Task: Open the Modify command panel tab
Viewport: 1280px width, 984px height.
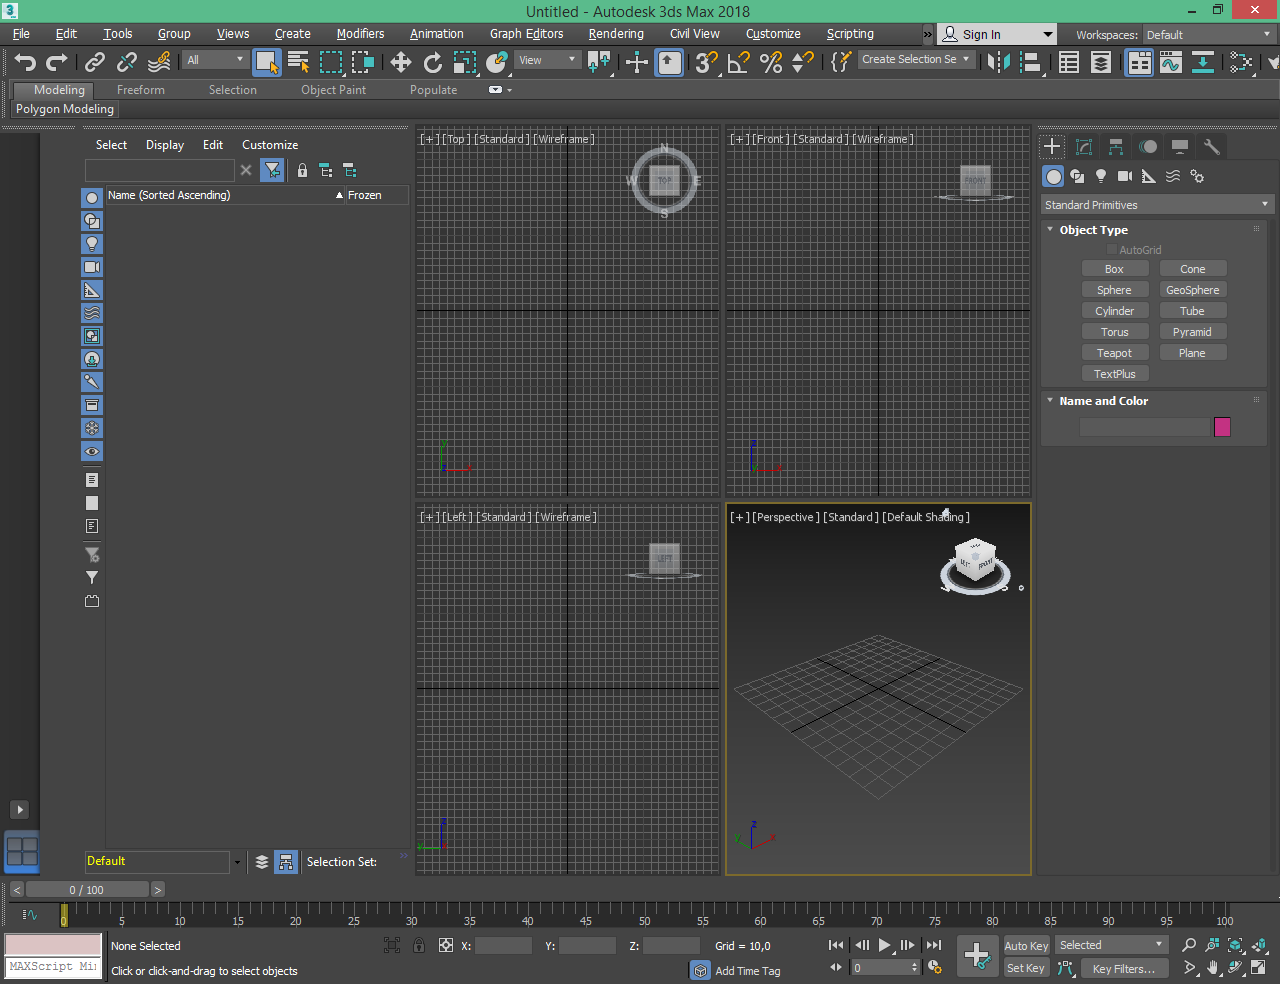Action: (1084, 147)
